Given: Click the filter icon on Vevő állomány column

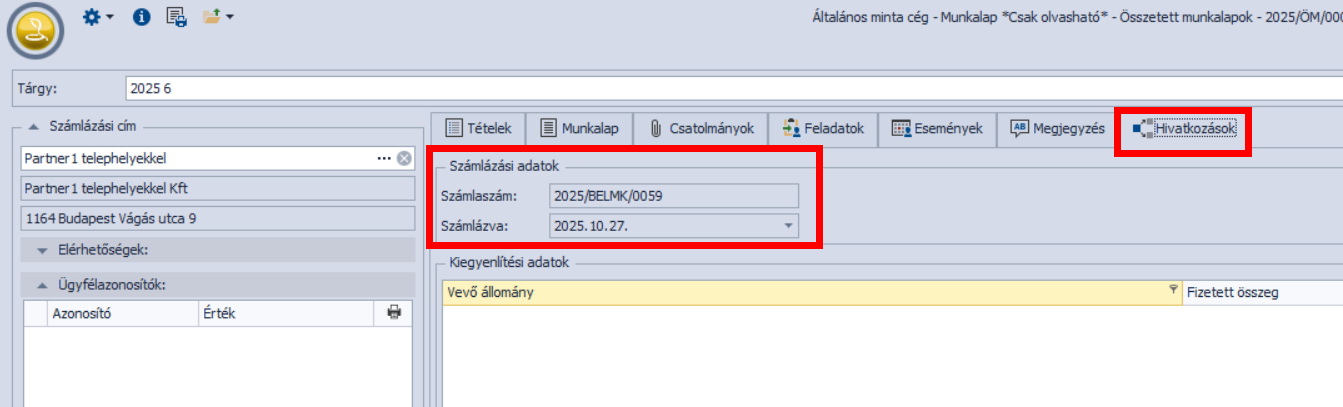Looking at the screenshot, I should [x=1173, y=289].
